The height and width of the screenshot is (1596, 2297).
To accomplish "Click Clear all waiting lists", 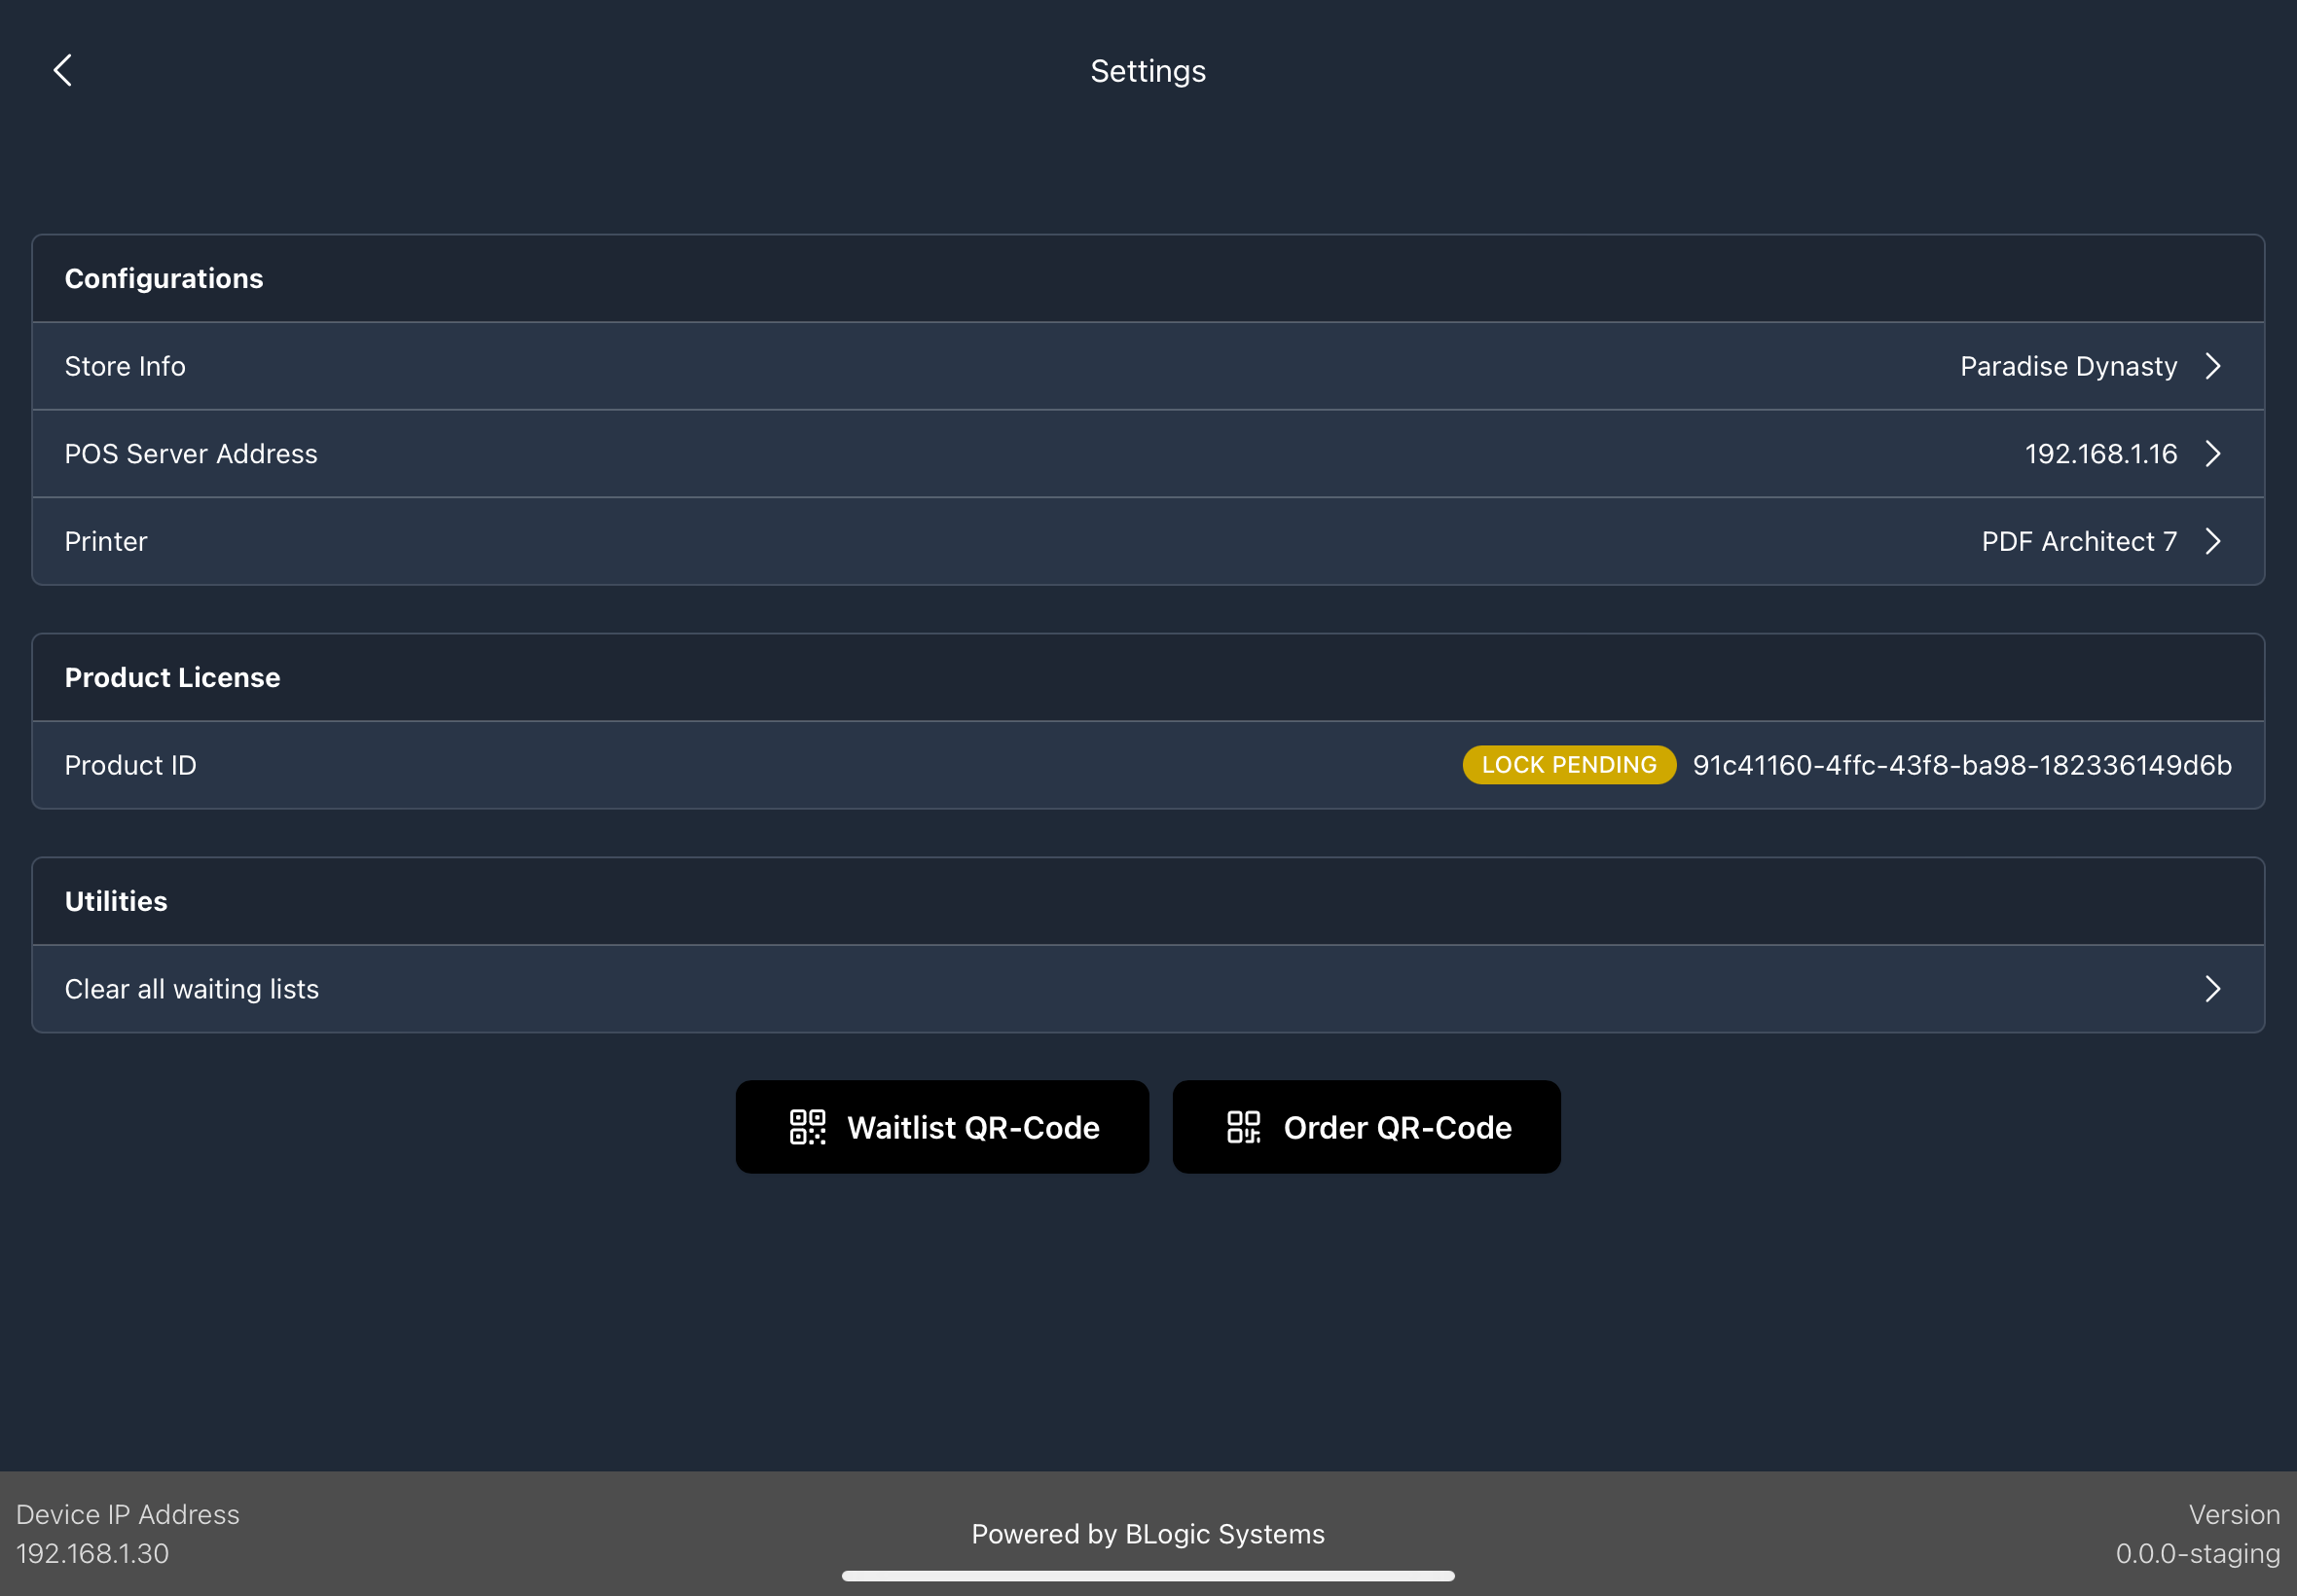I will tap(192, 989).
